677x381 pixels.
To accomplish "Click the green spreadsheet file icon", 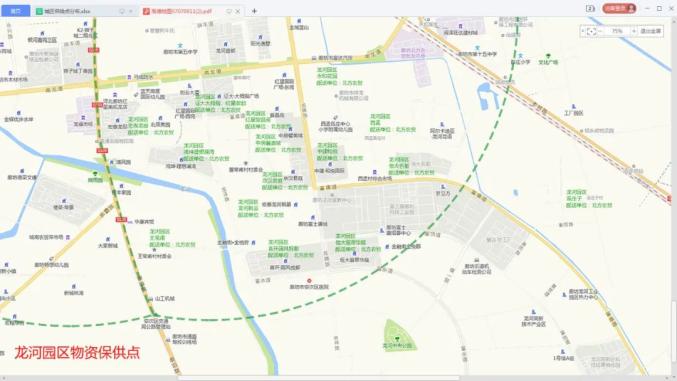I will point(39,11).
